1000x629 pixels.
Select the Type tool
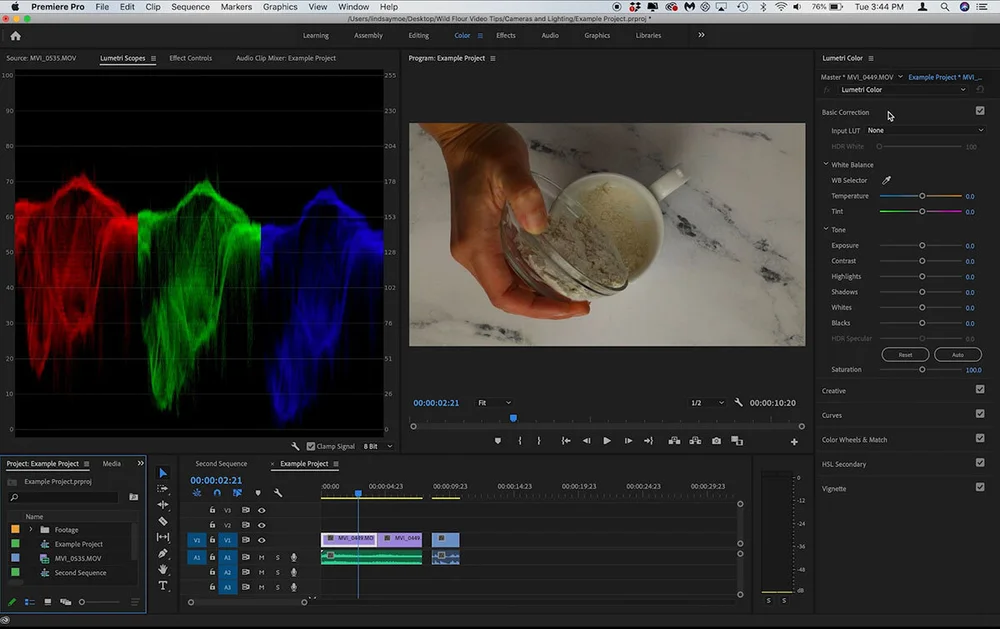click(x=163, y=586)
